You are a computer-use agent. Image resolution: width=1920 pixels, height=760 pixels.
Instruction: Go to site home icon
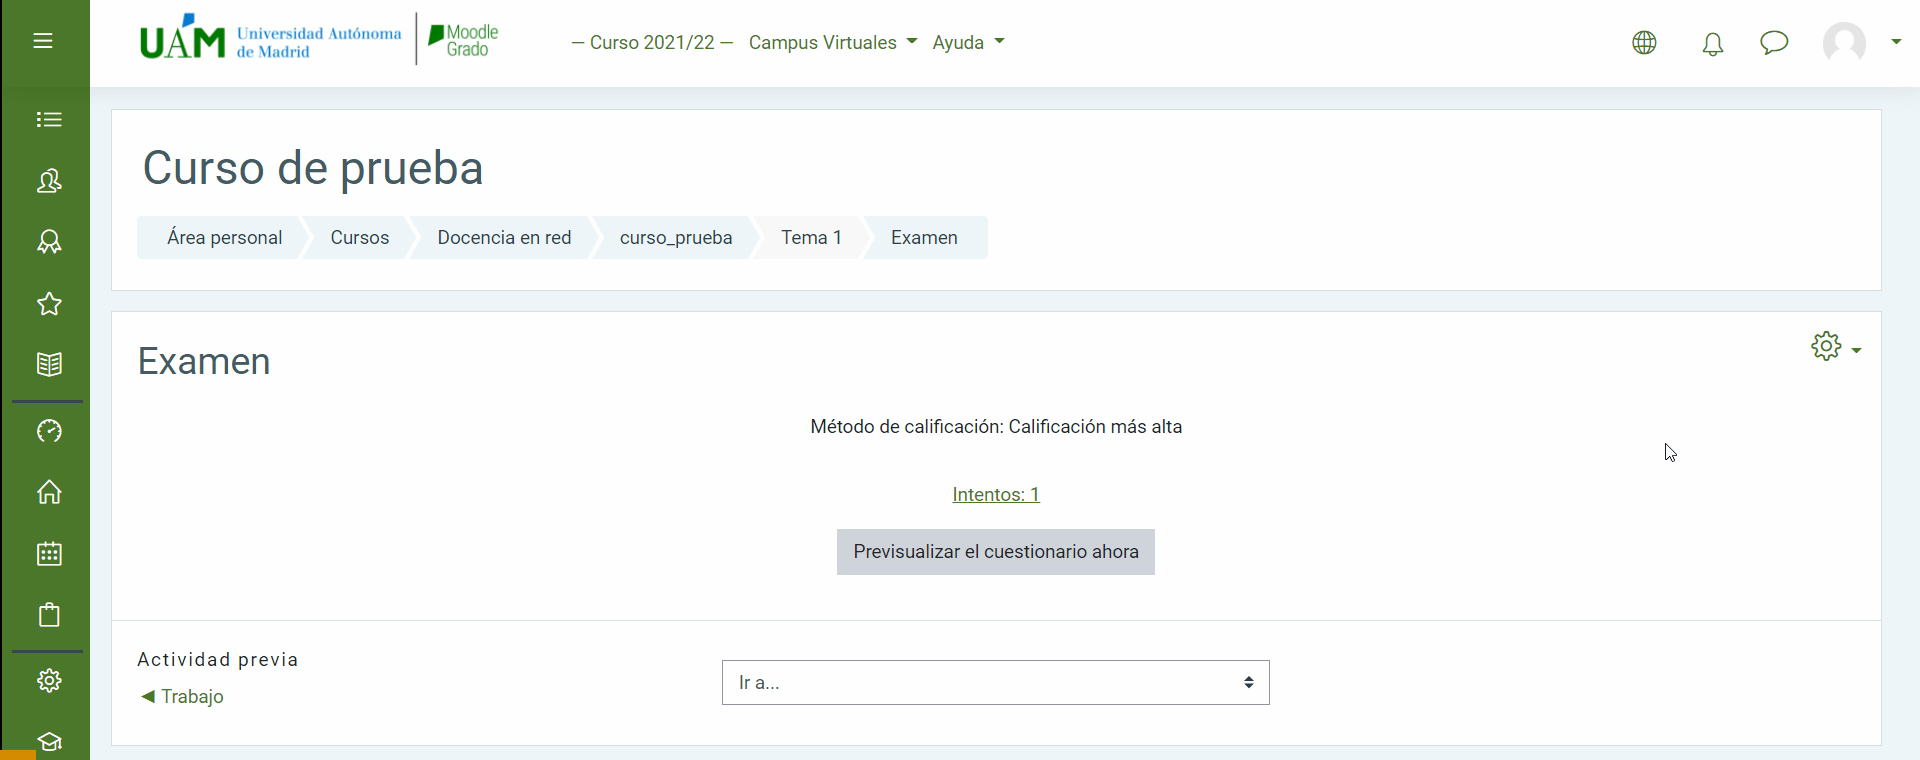(49, 492)
